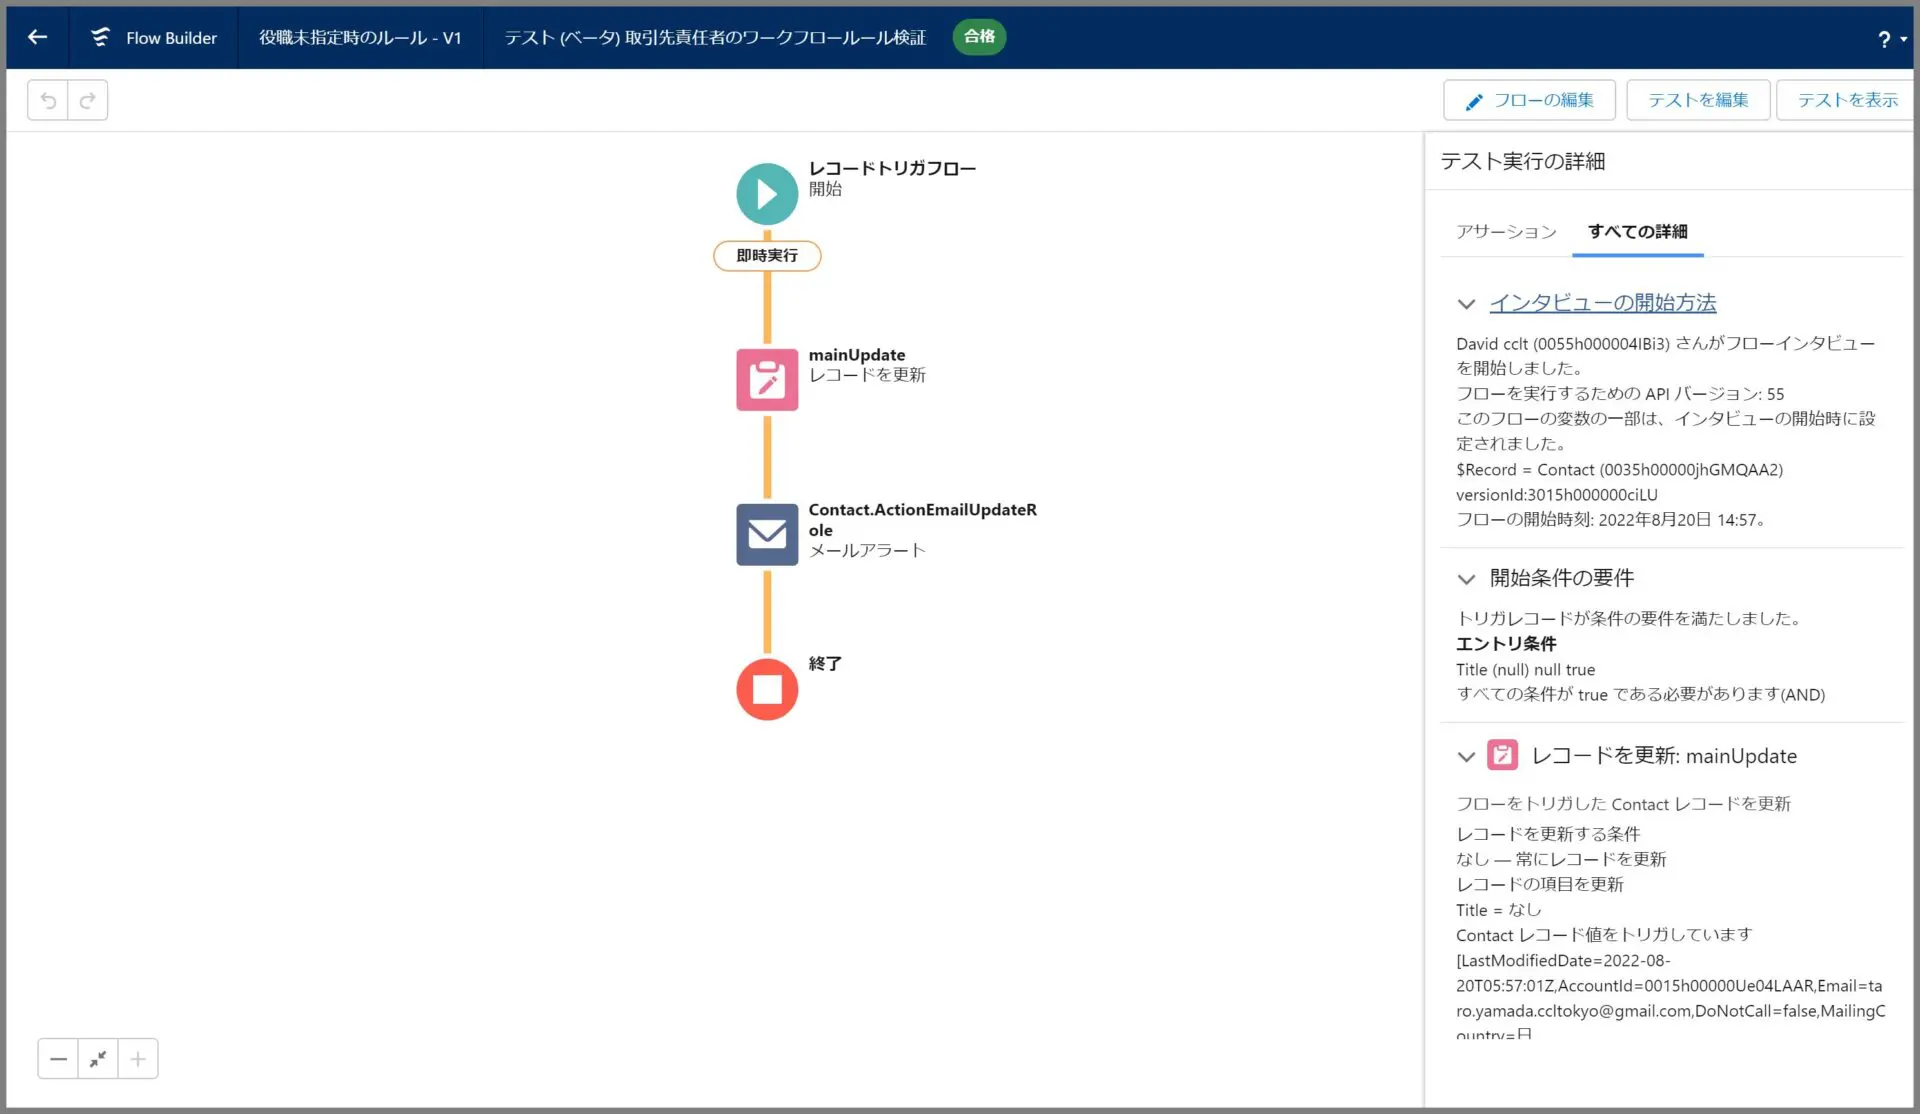Click the 即時実行 path label on canvas
Image resolution: width=1920 pixels, height=1114 pixels.
pos(767,256)
